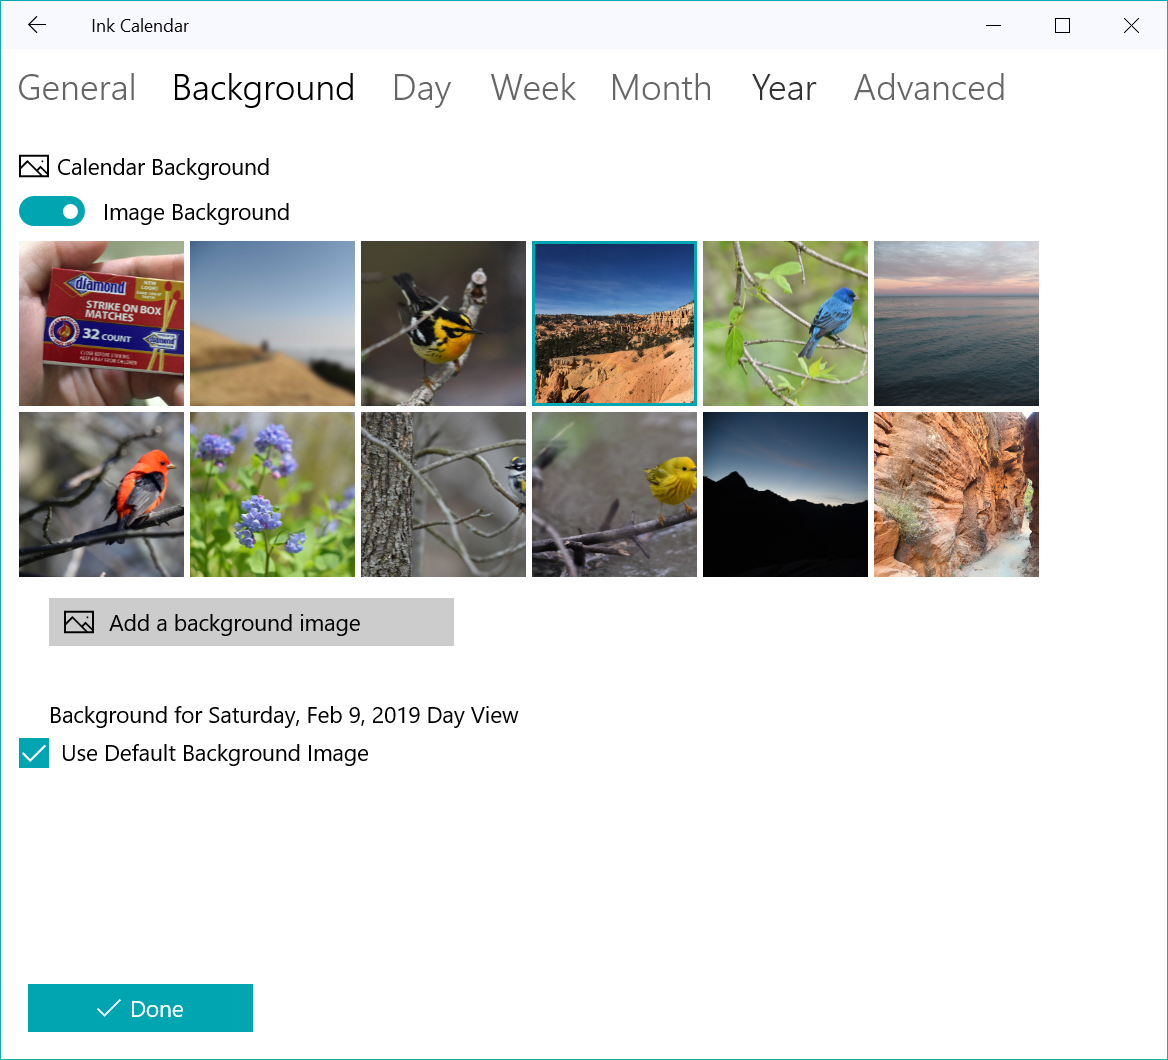Click the picture icon inside Add a background image

coord(77,622)
